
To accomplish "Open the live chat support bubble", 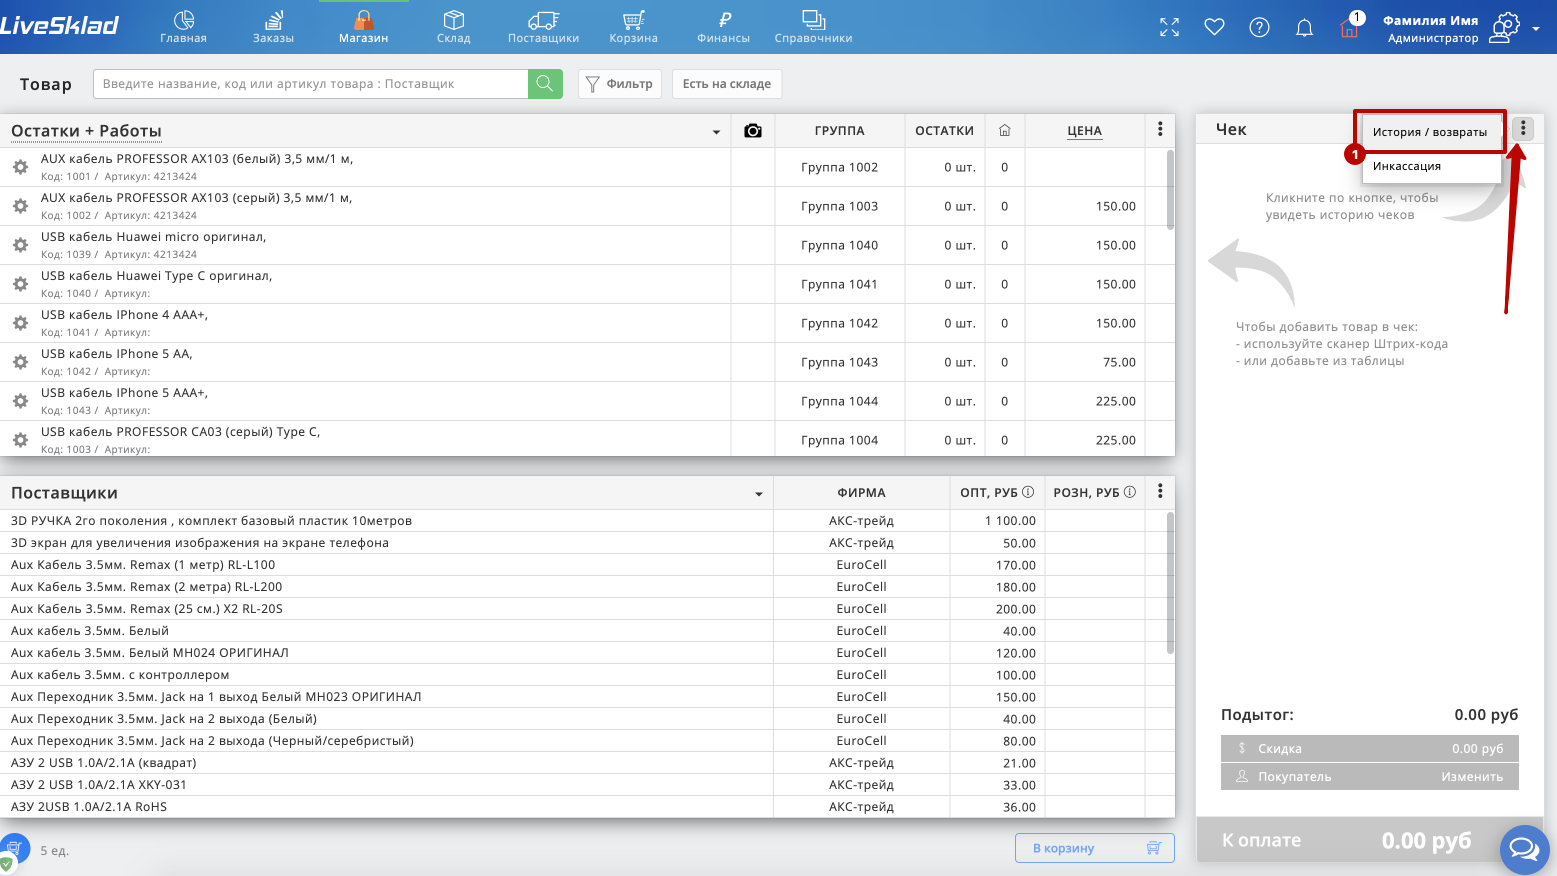I will 1524,850.
